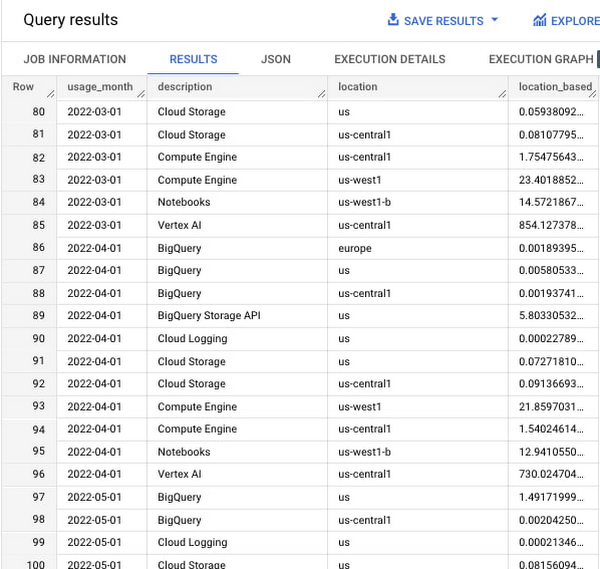Screen dimensions: 600x569
Task: Click value 0.07271810 in row 91
Action: coord(551,362)
